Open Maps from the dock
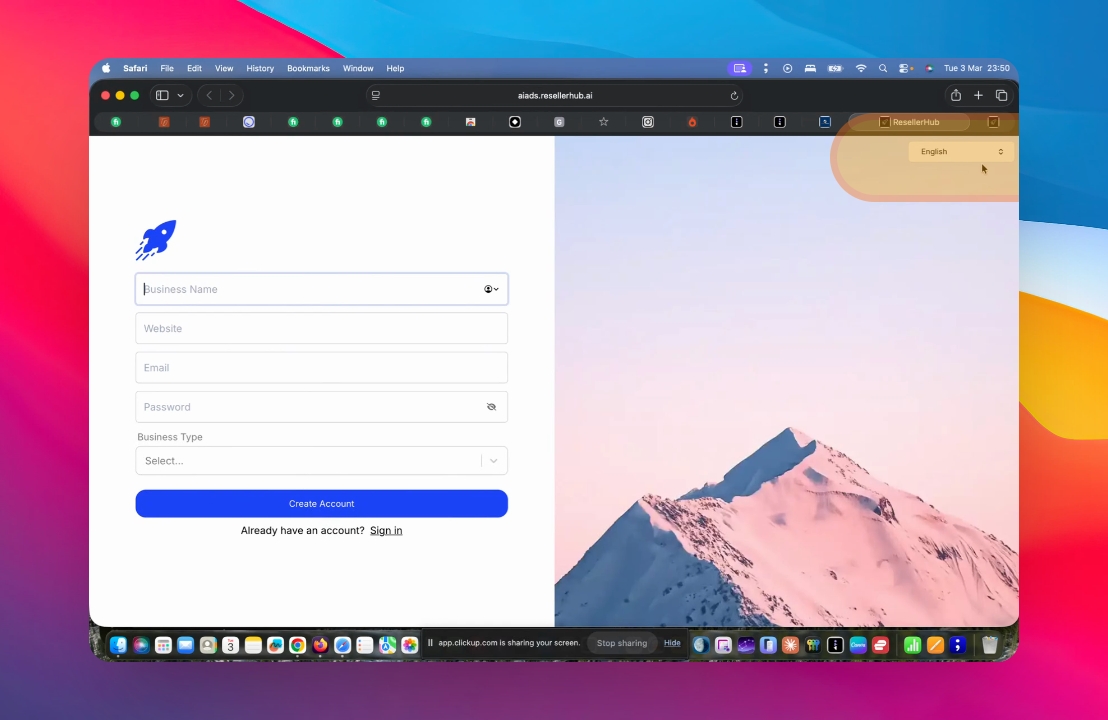 coord(387,645)
